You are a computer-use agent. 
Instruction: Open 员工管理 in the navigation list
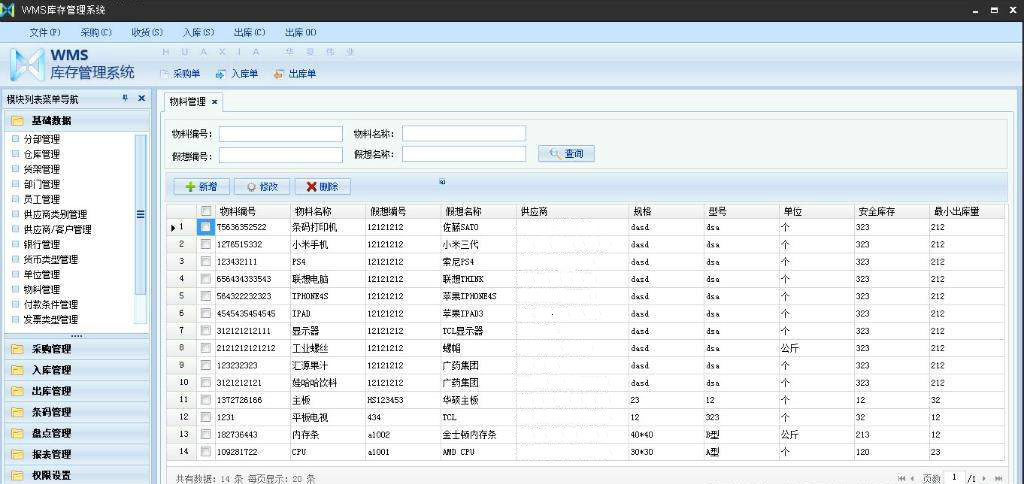tap(42, 199)
